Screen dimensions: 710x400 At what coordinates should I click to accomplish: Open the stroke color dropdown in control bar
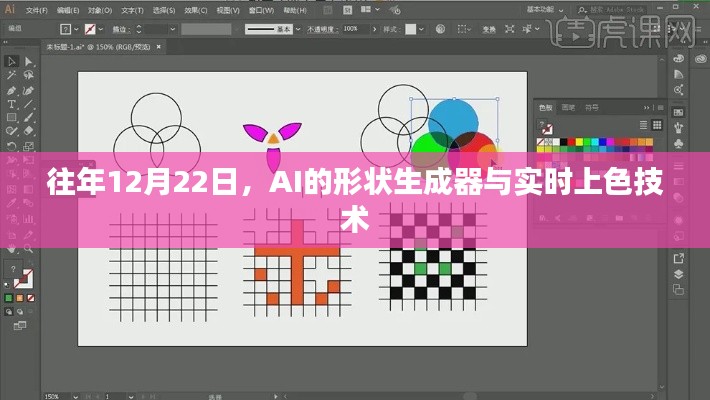101,29
